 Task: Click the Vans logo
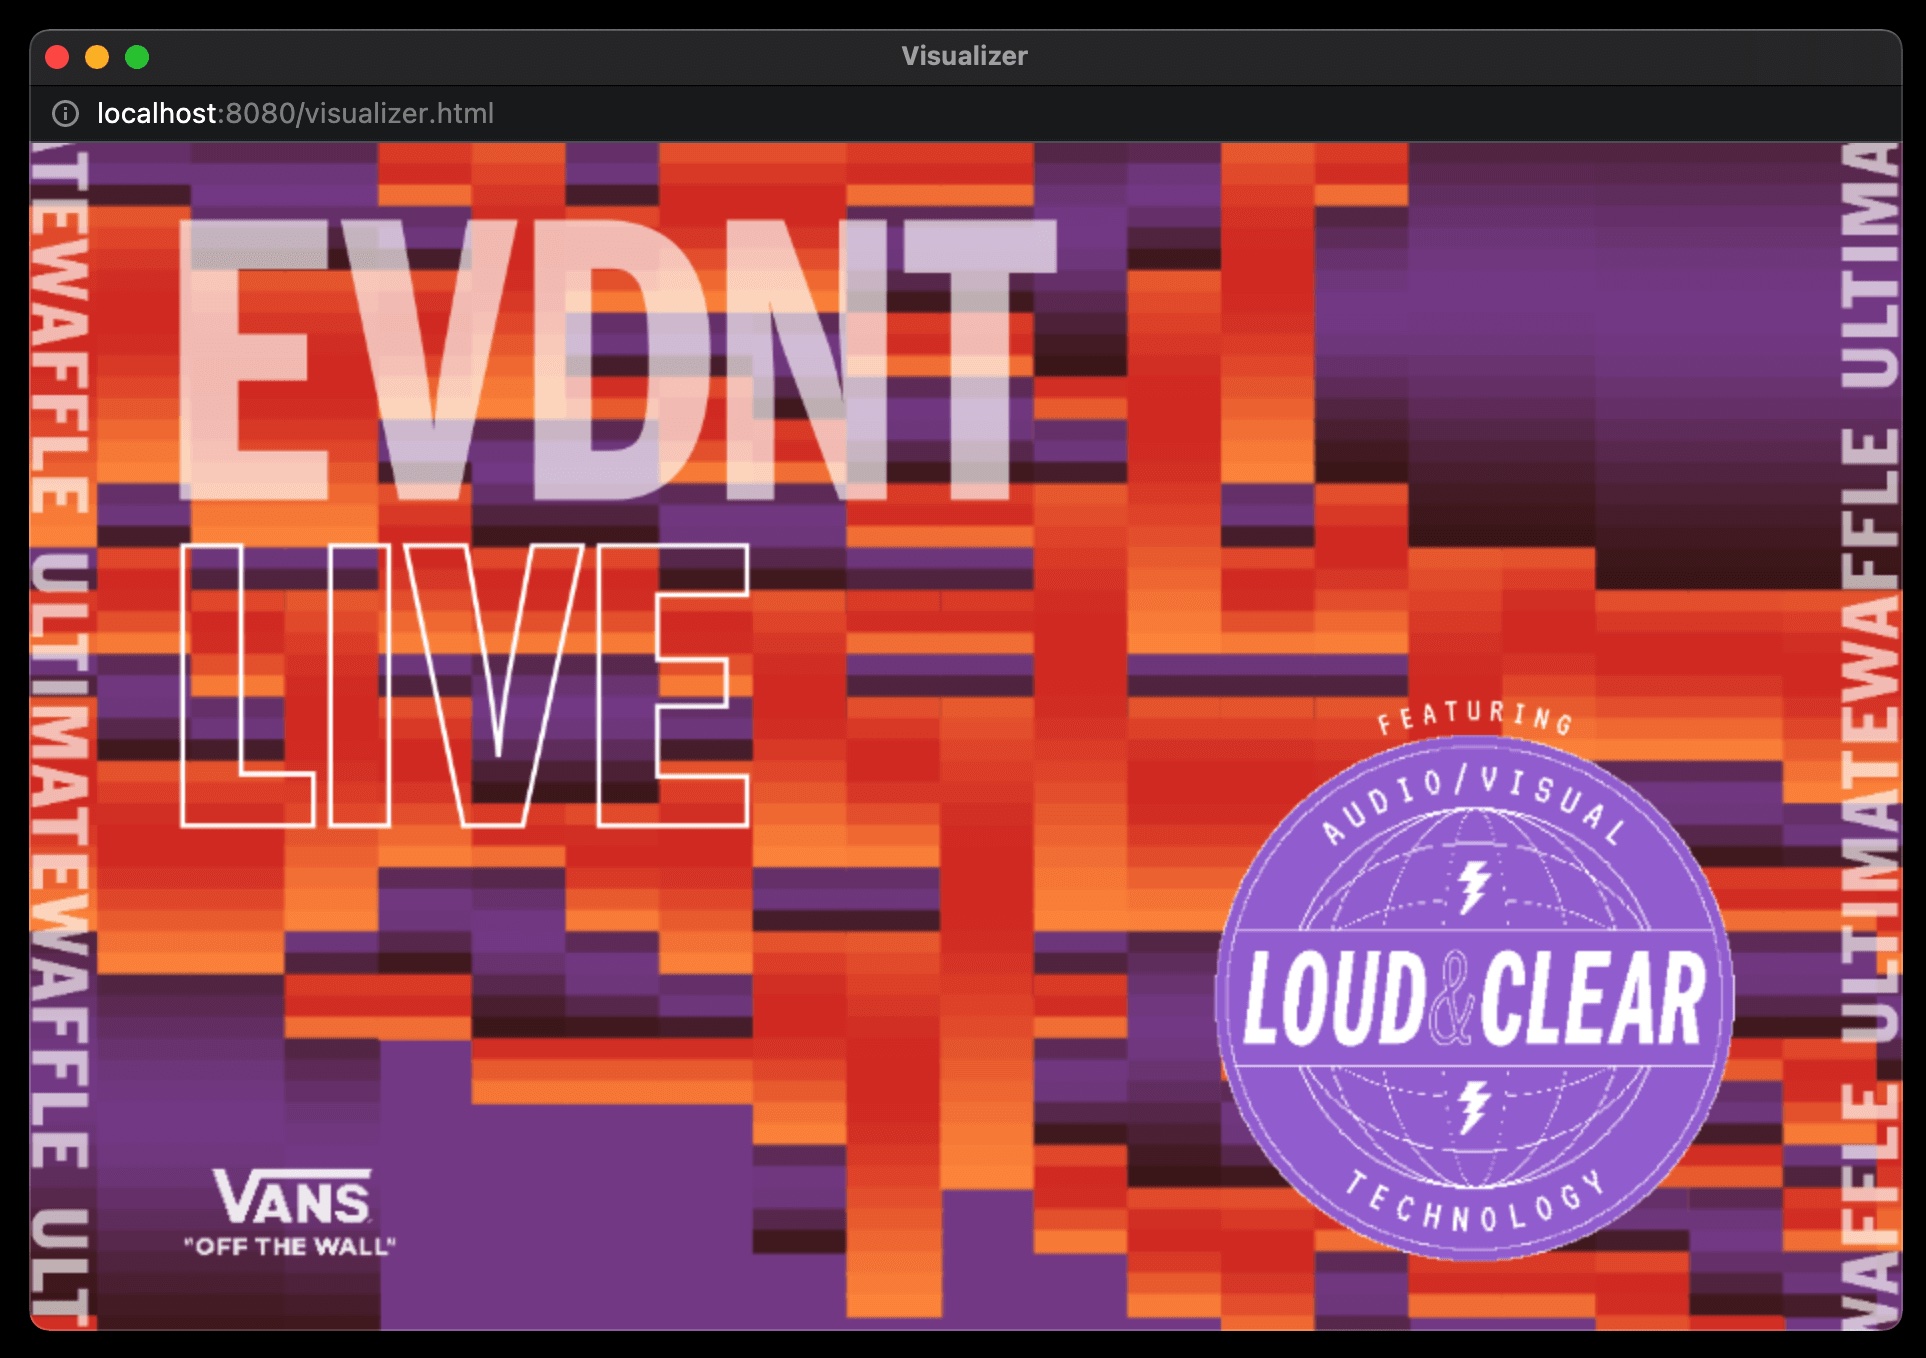click(291, 1197)
